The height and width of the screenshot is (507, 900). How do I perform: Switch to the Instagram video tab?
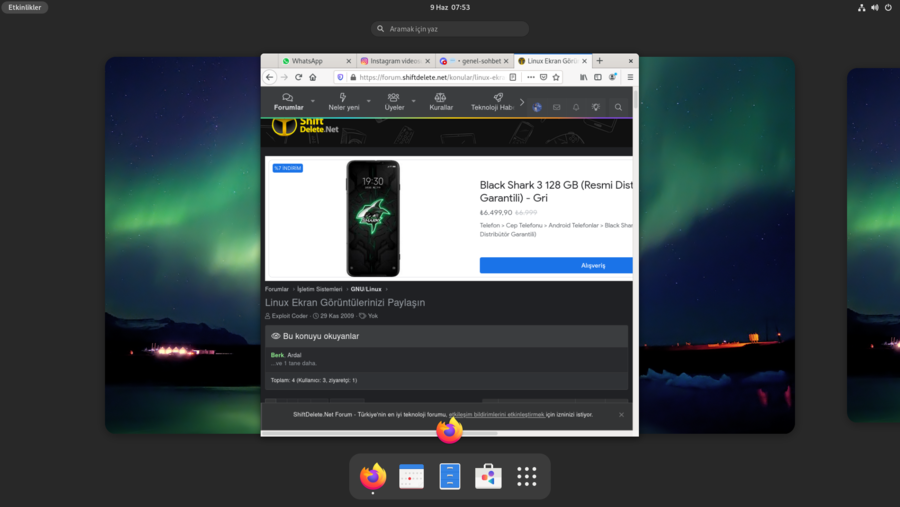[395, 61]
